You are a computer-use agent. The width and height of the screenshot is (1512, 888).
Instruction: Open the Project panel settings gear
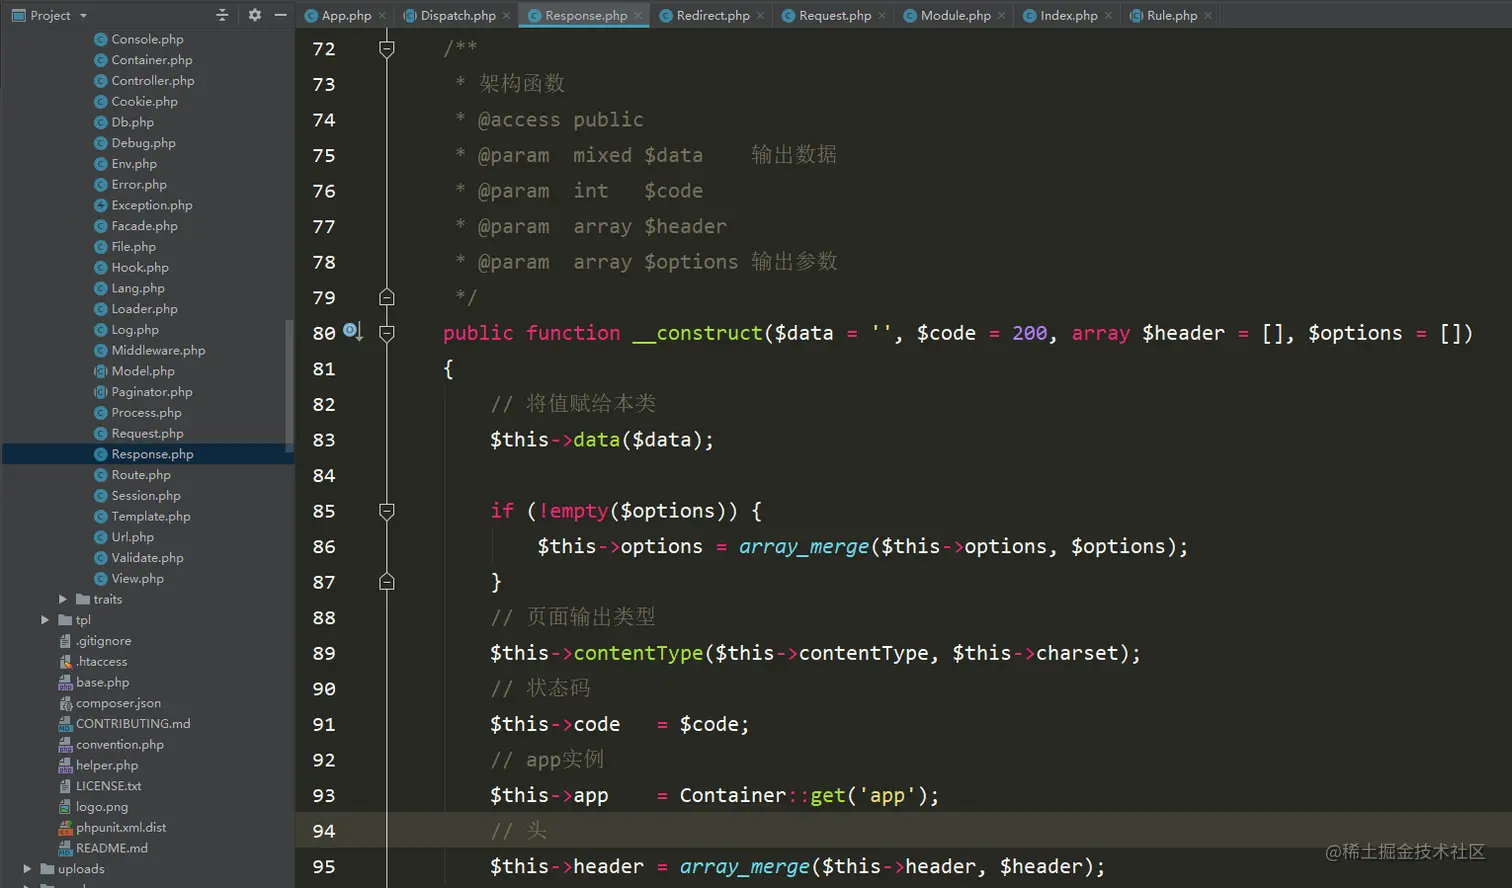[254, 15]
